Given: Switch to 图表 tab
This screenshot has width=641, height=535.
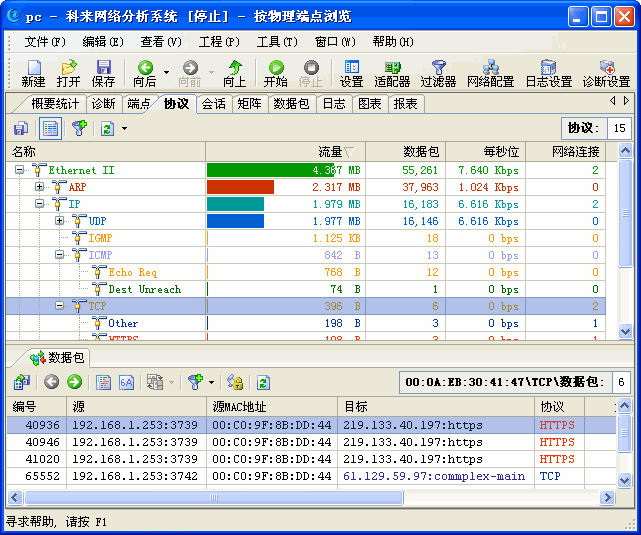Looking at the screenshot, I should coord(370,104).
